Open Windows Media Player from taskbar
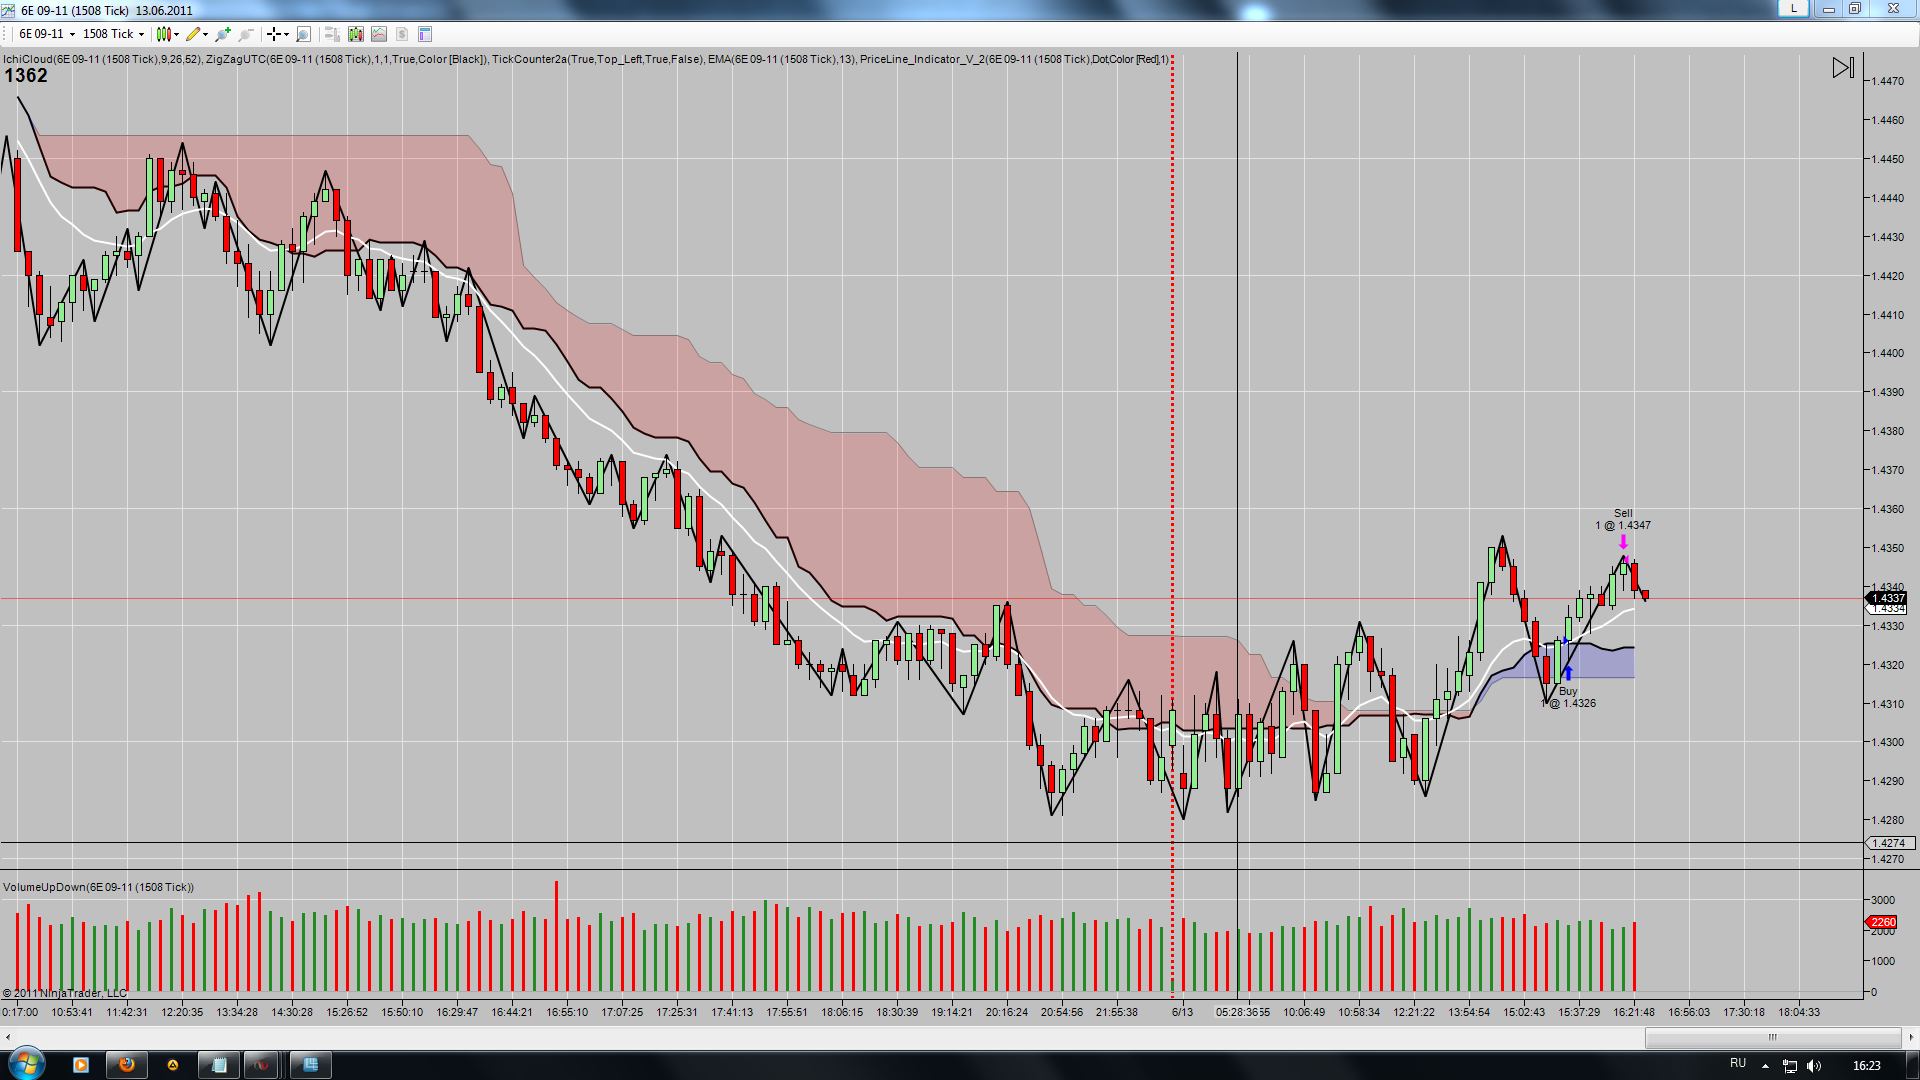This screenshot has height=1080, width=1920. point(81,1065)
